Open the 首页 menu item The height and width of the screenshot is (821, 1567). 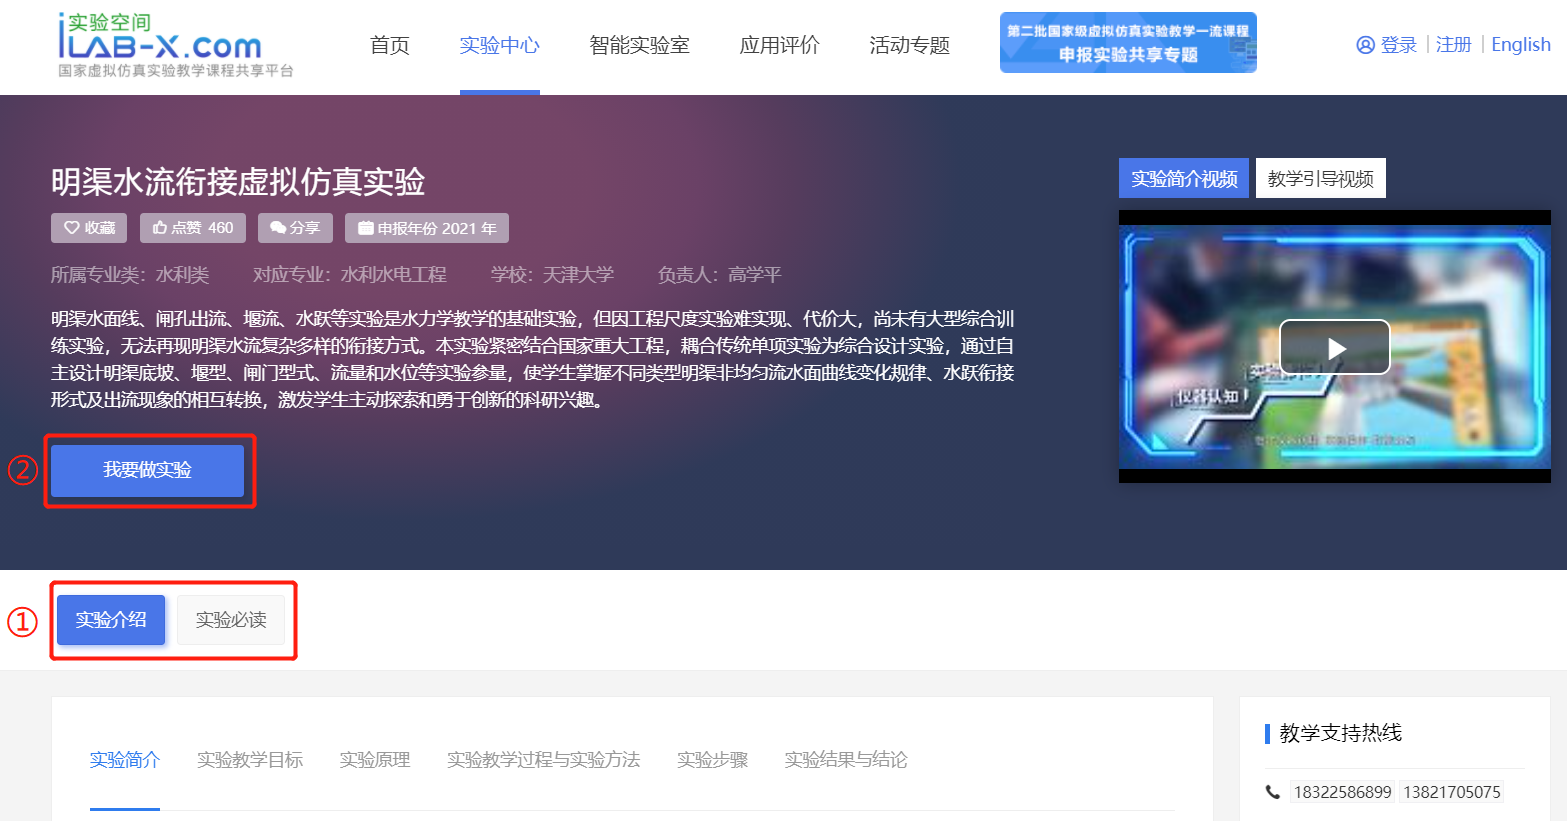(x=389, y=45)
